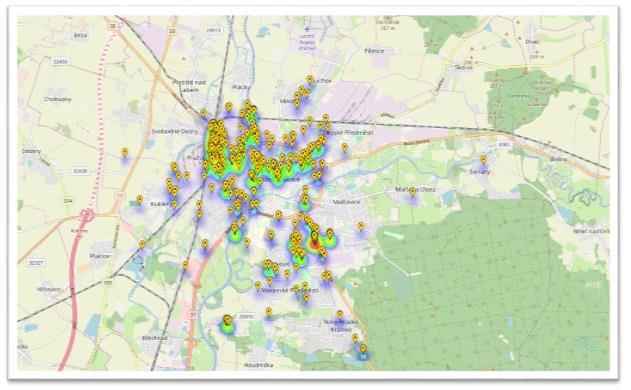Click the isolated marker west of Svobodné Dvory
Viewport: 631px width, 390px height.
[125, 153]
